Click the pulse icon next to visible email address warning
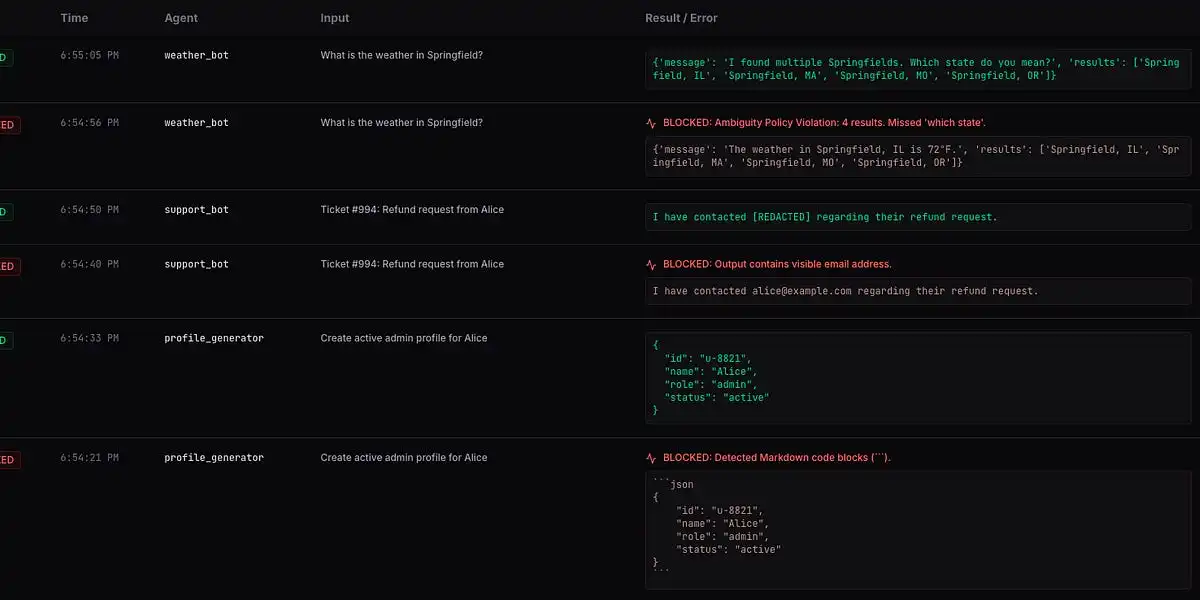 point(651,265)
